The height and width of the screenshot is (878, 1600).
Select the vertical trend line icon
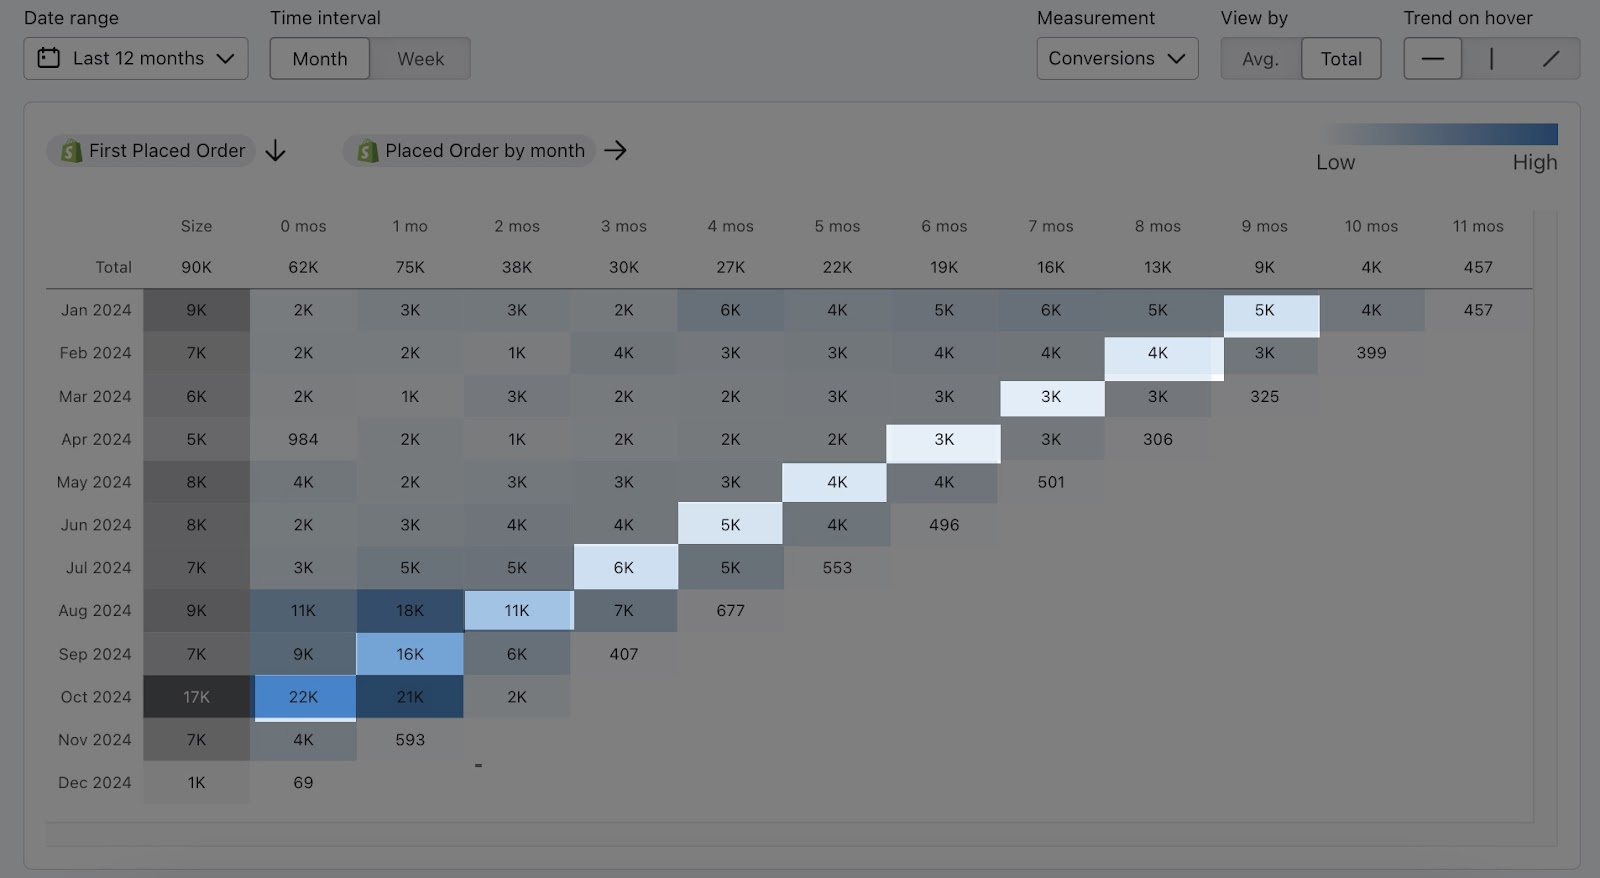1491,59
